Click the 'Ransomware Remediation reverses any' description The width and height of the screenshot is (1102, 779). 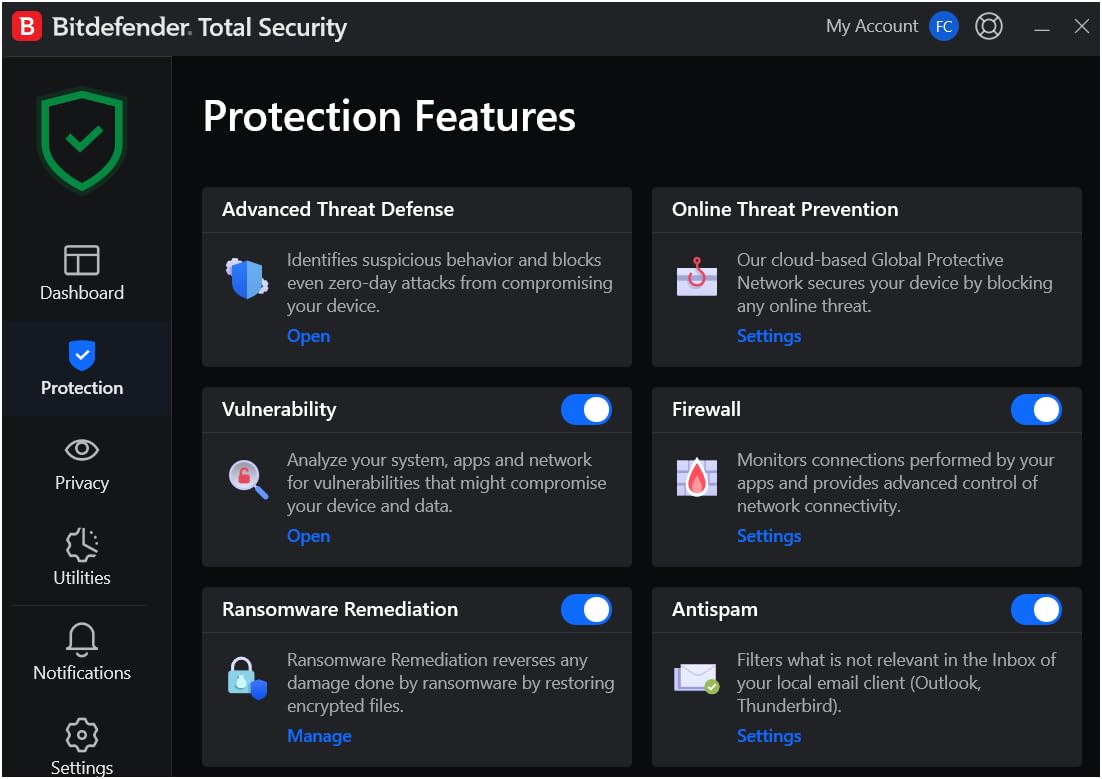[450, 683]
